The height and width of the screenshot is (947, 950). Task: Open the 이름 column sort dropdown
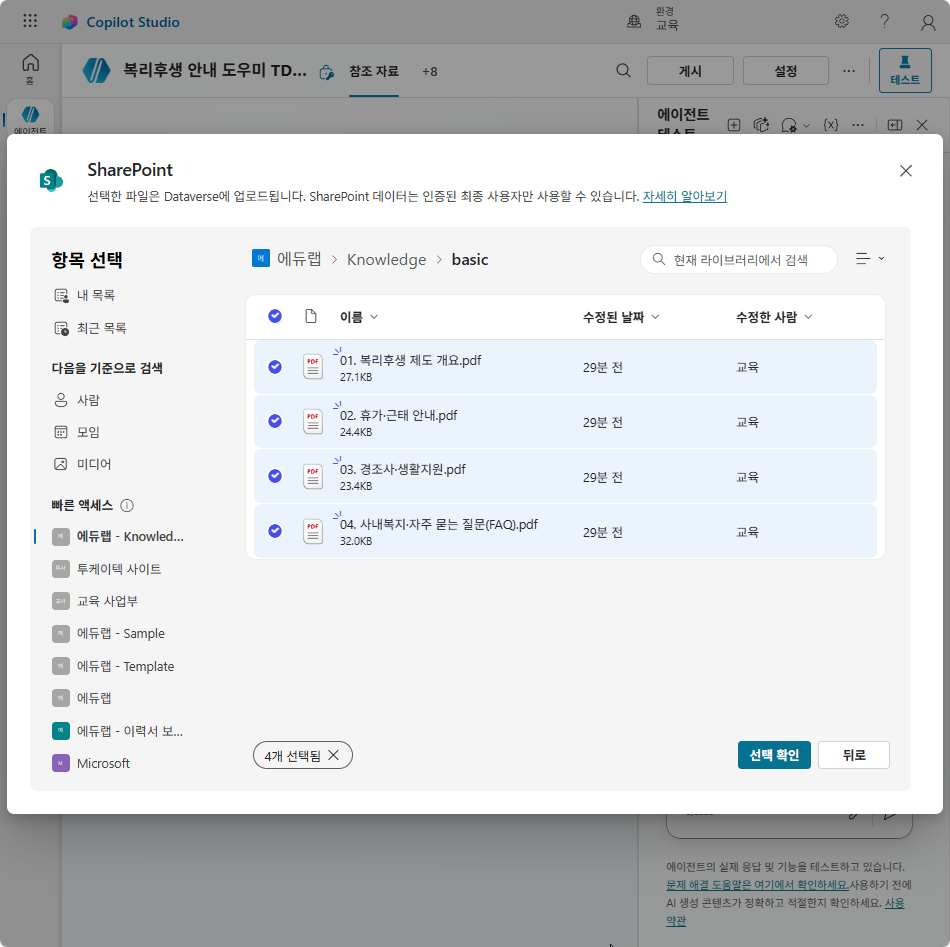(x=359, y=317)
